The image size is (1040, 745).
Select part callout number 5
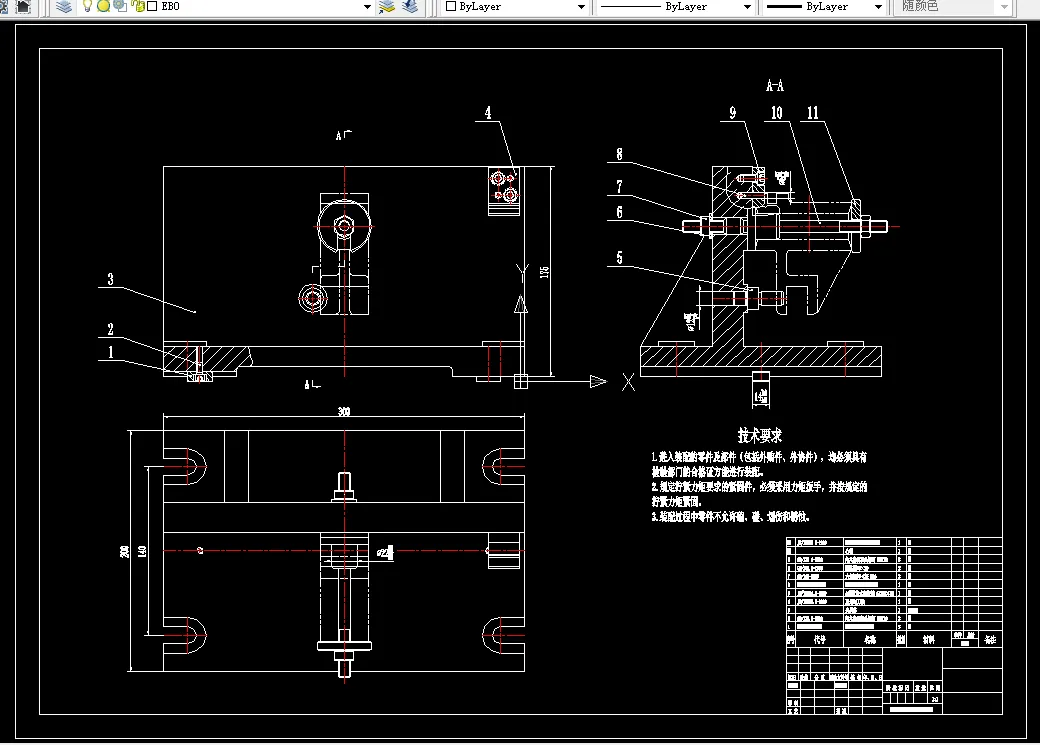(619, 258)
